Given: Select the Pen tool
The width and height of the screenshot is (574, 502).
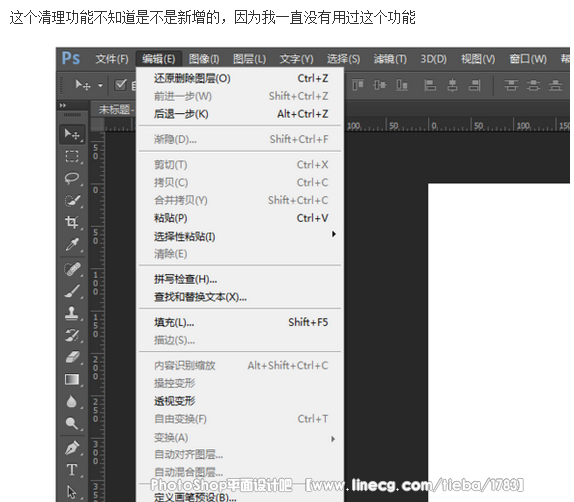Looking at the screenshot, I should (x=72, y=448).
